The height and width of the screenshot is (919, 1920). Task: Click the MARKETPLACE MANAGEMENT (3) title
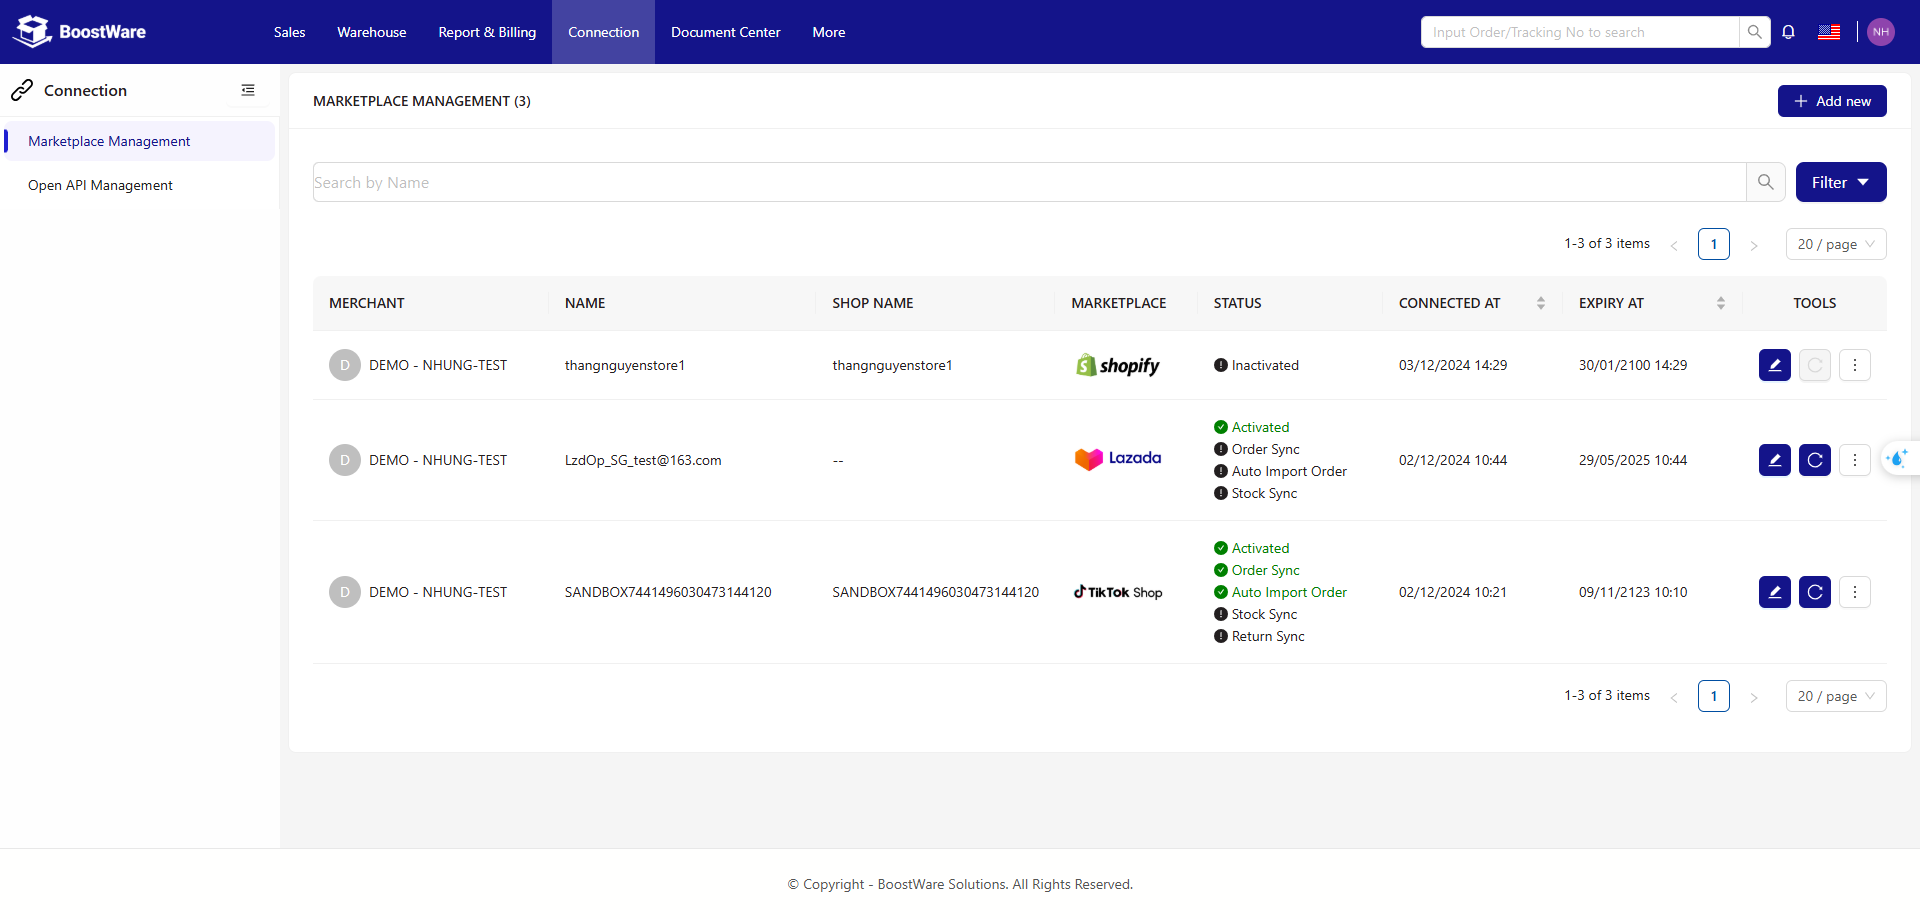422,101
